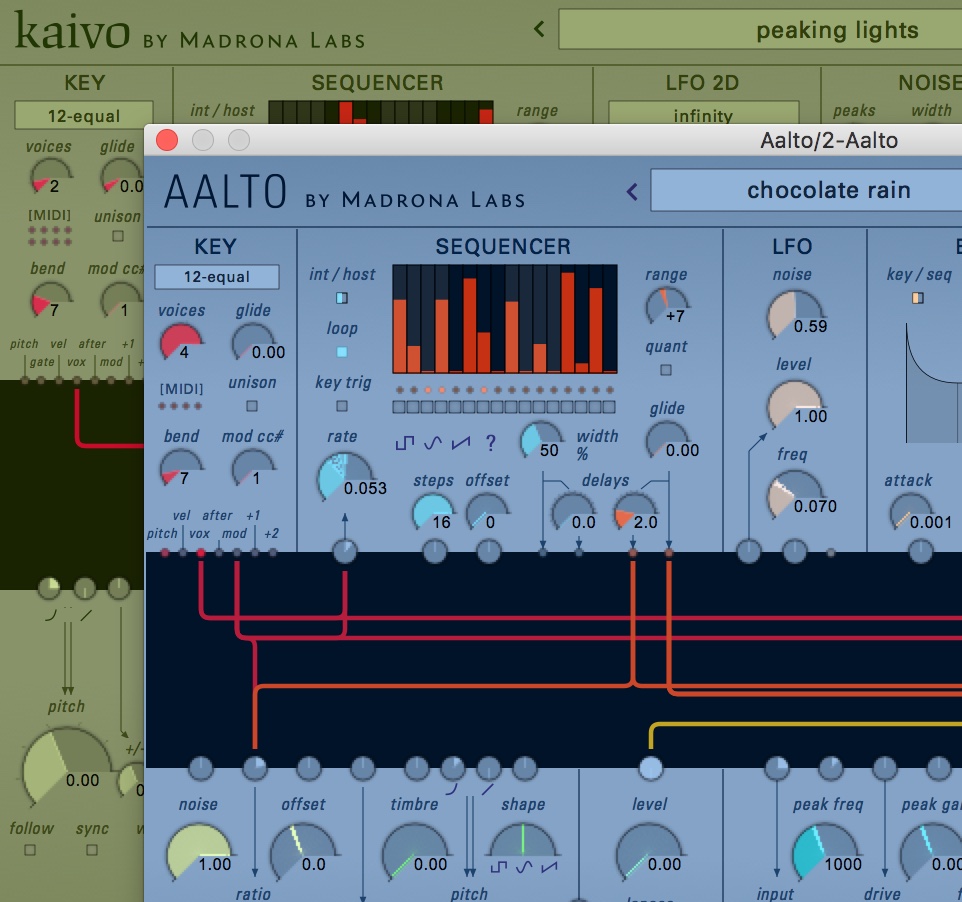Screen dimensions: 962x902
Task: Check the sync box in Kaivo
Action: coord(91,850)
